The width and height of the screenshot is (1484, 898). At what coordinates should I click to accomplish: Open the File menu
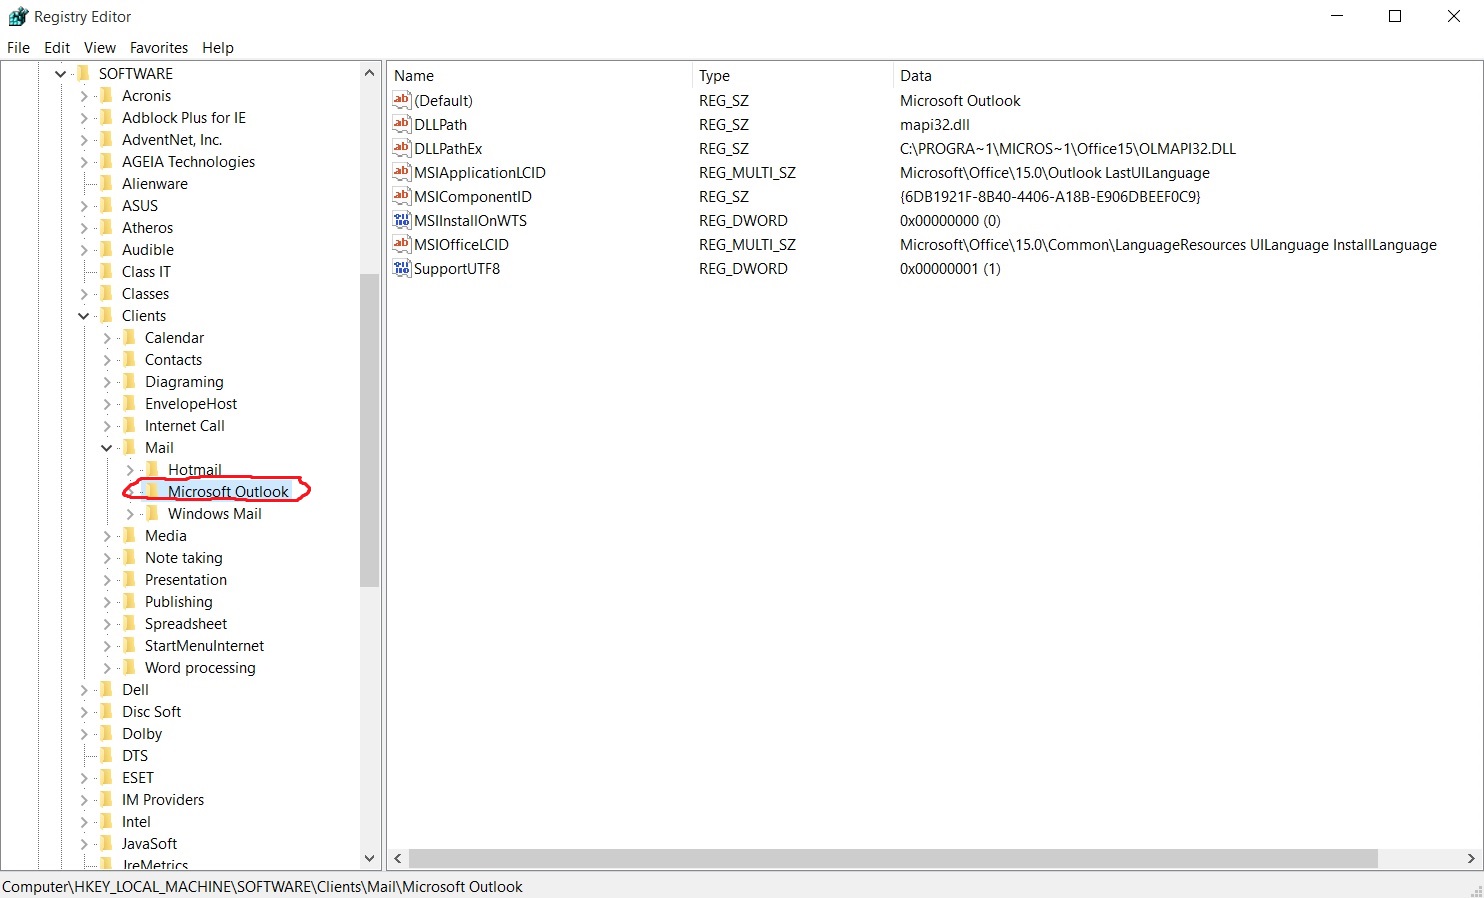point(18,47)
